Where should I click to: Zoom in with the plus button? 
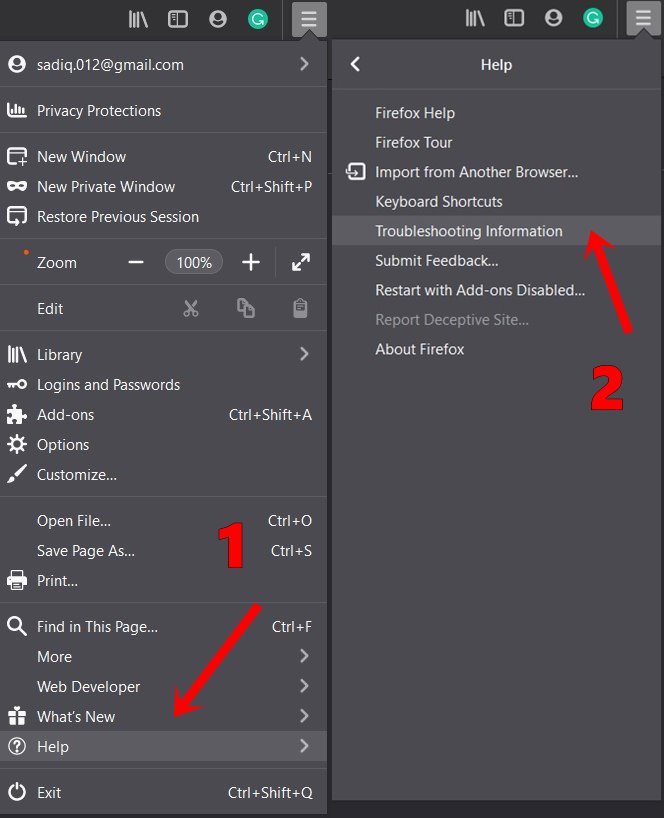coord(251,262)
